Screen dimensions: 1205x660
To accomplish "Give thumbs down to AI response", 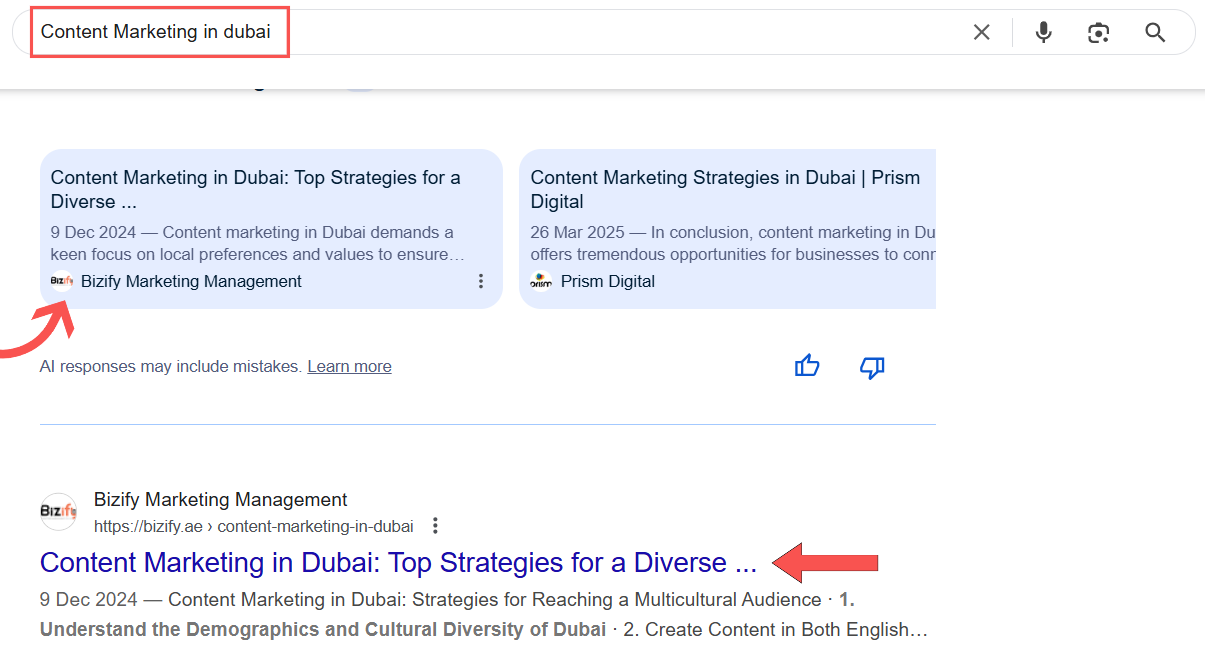I will point(872,367).
